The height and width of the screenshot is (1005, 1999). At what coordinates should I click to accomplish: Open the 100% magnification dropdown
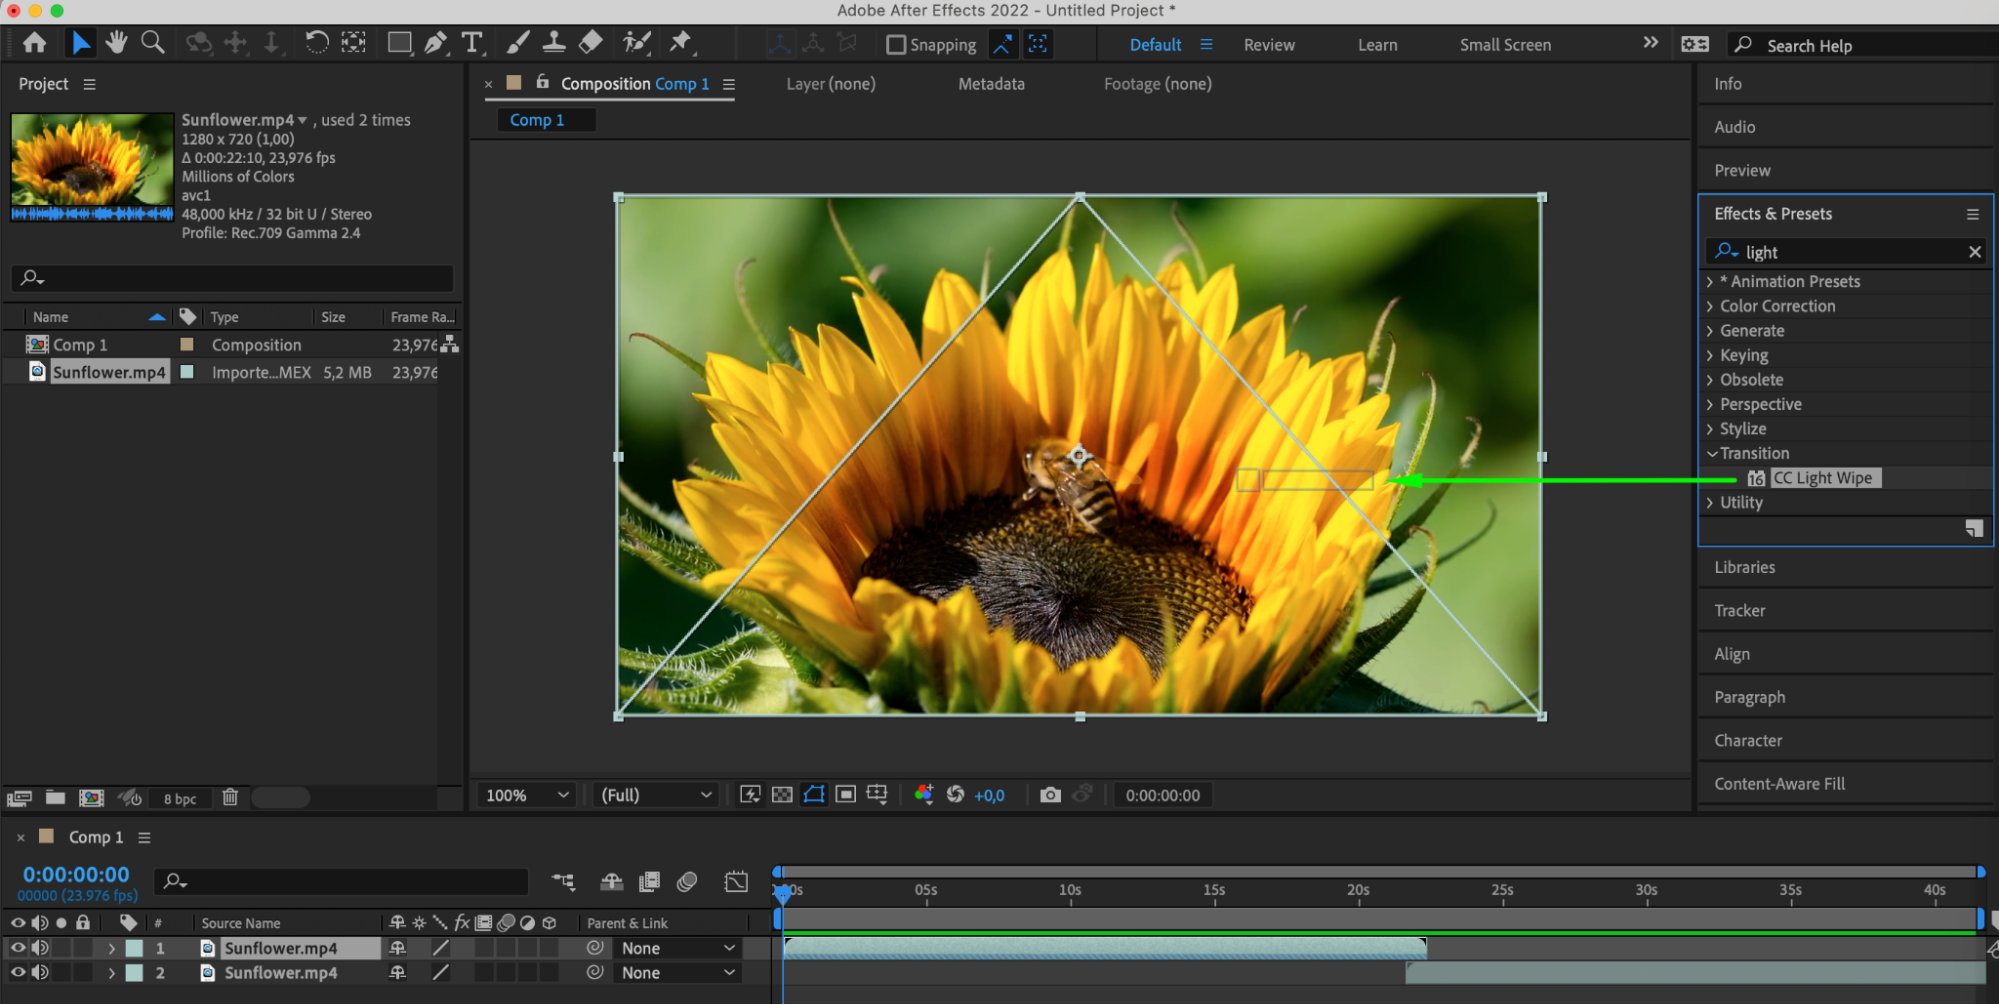527,795
